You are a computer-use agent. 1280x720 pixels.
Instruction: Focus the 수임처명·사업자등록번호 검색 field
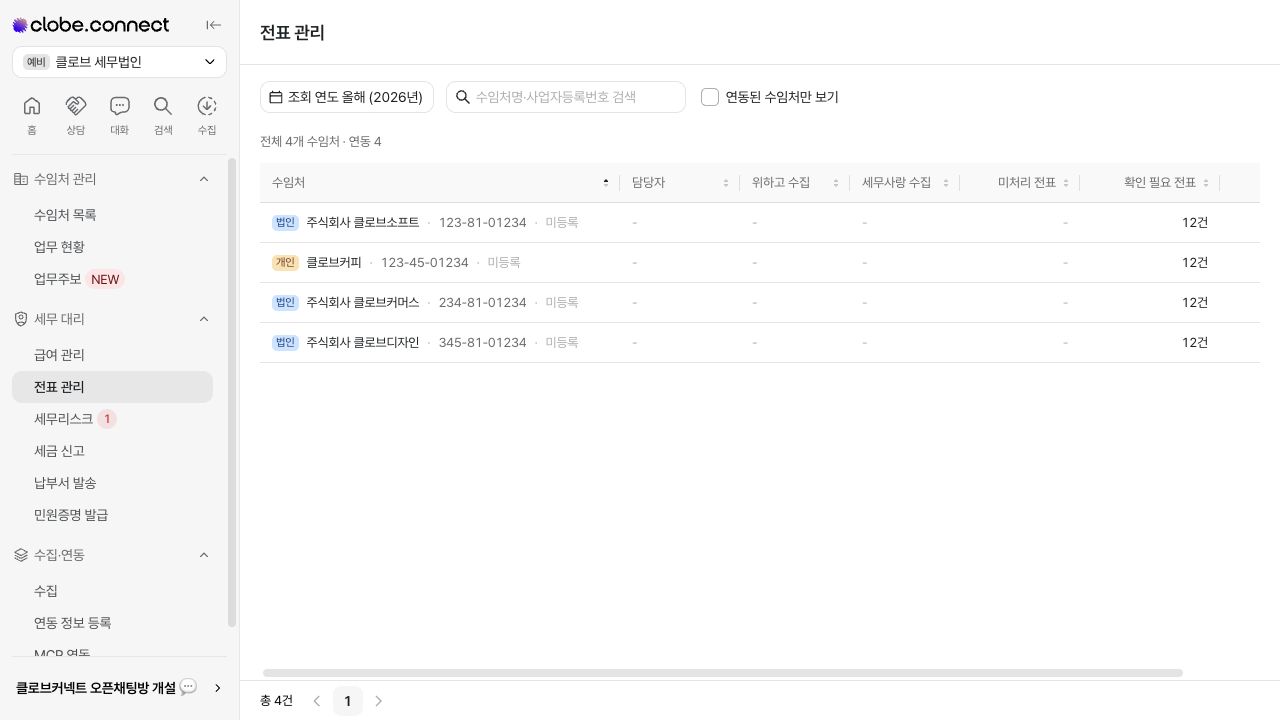pyautogui.click(x=566, y=97)
